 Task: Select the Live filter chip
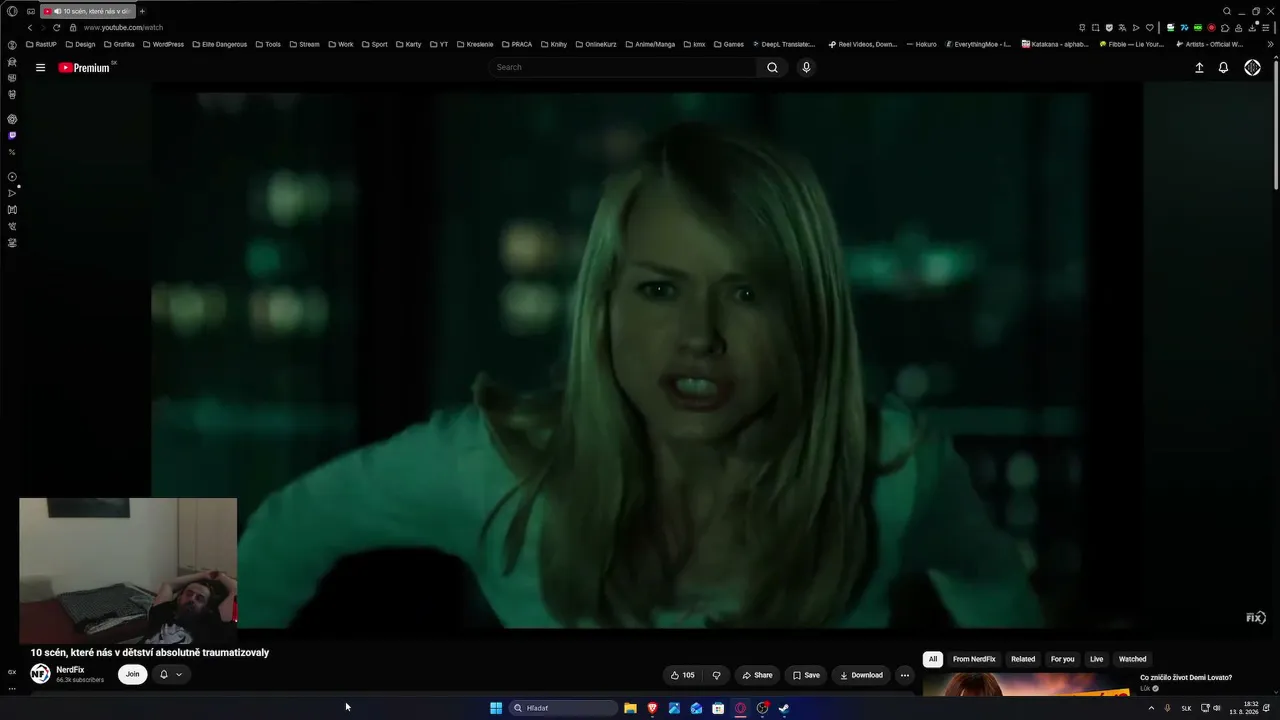1097,660
